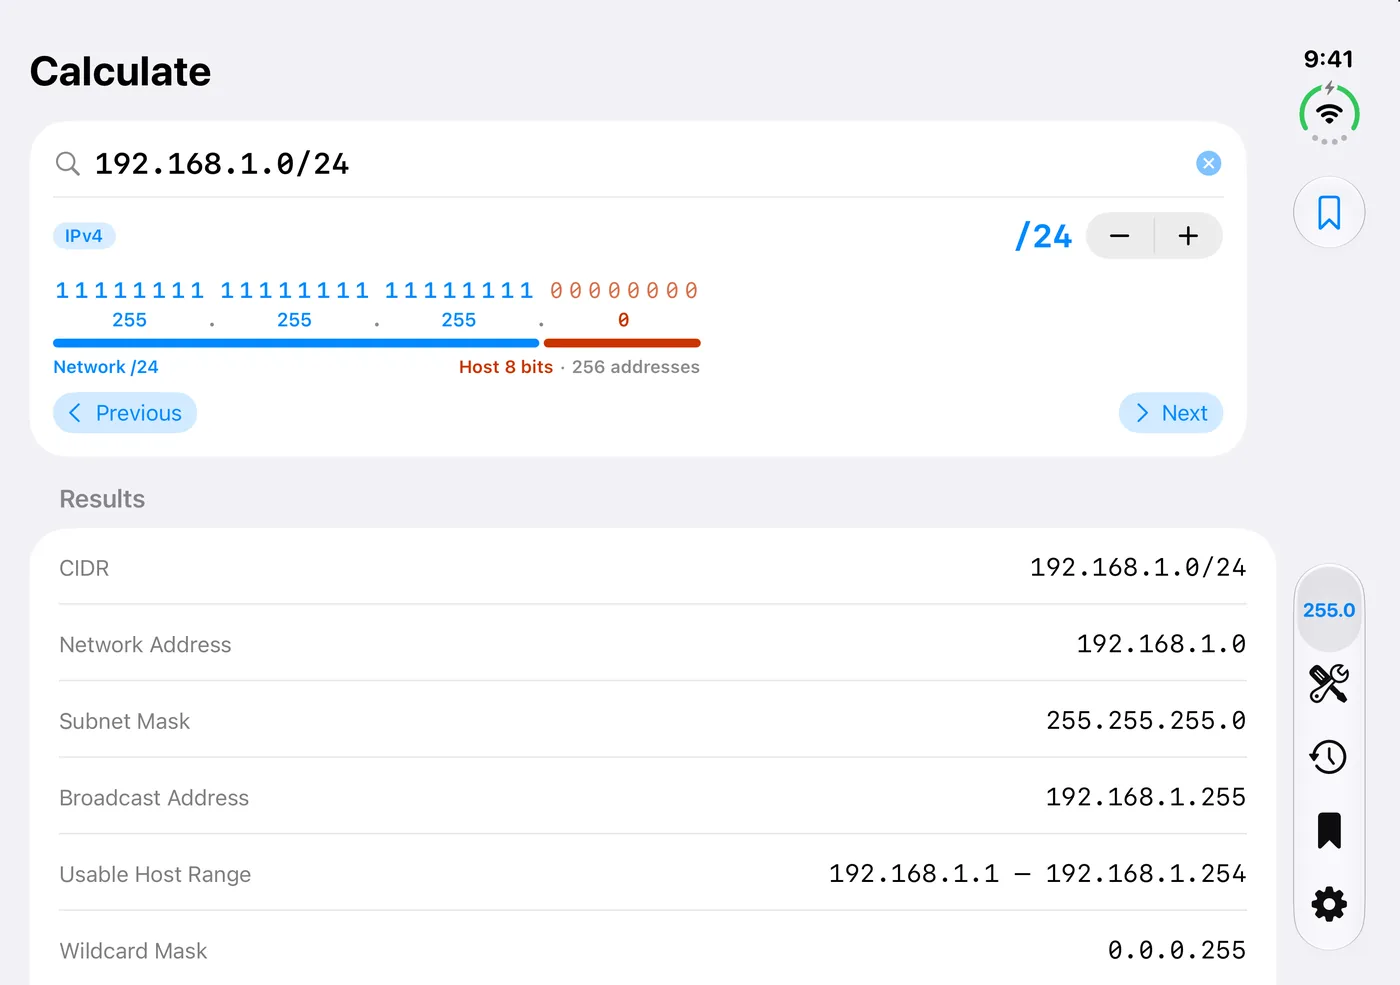1400x985 pixels.
Task: Bookmark this subnet with outline bookmark icon
Action: tap(1329, 212)
